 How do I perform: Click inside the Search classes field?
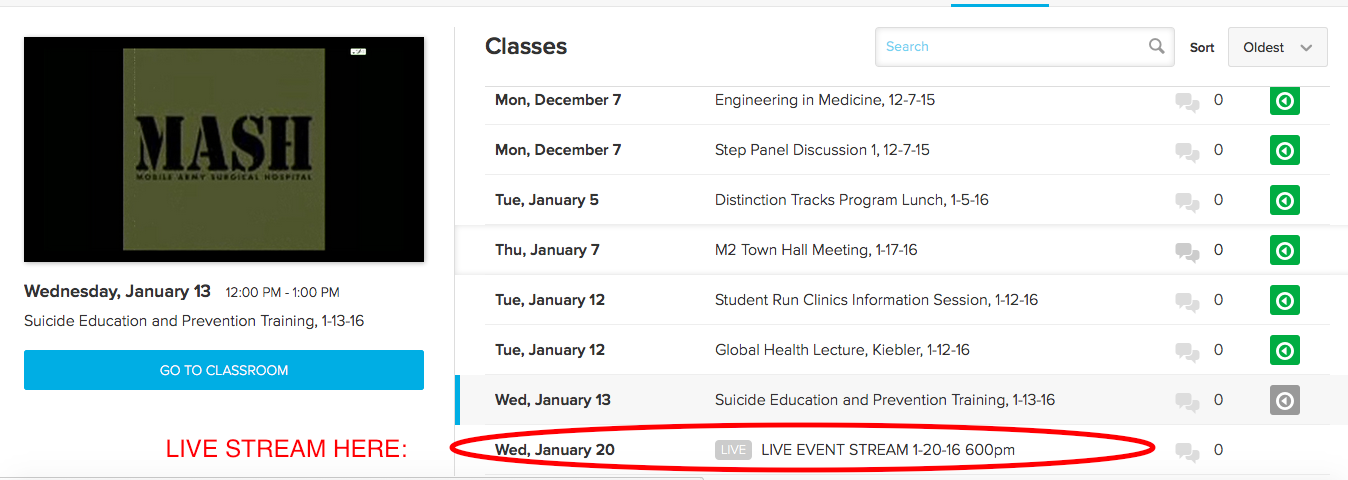(x=1010, y=47)
